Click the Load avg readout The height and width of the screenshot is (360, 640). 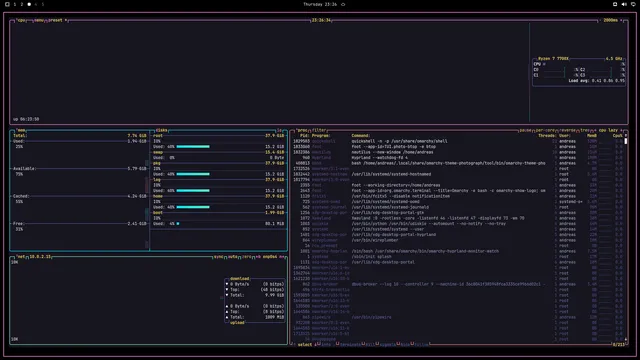[597, 81]
